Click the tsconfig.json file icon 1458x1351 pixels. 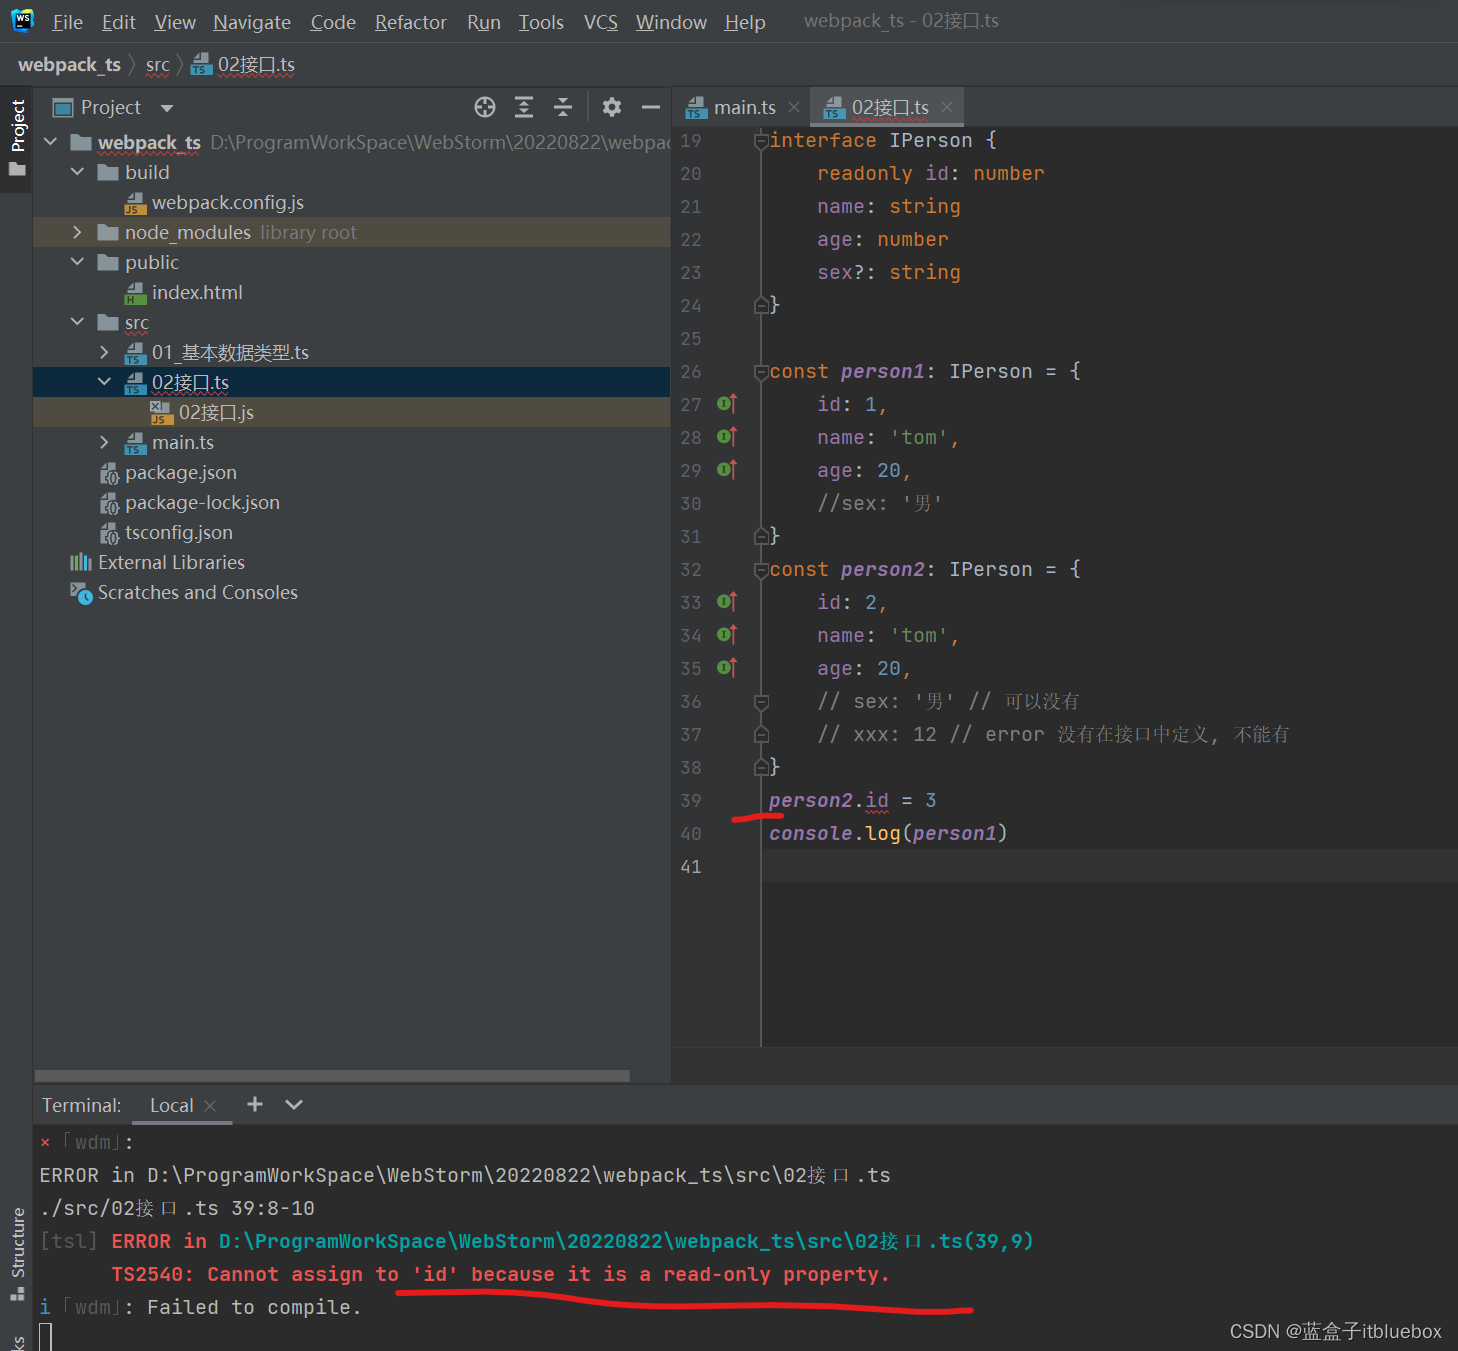pyautogui.click(x=109, y=533)
